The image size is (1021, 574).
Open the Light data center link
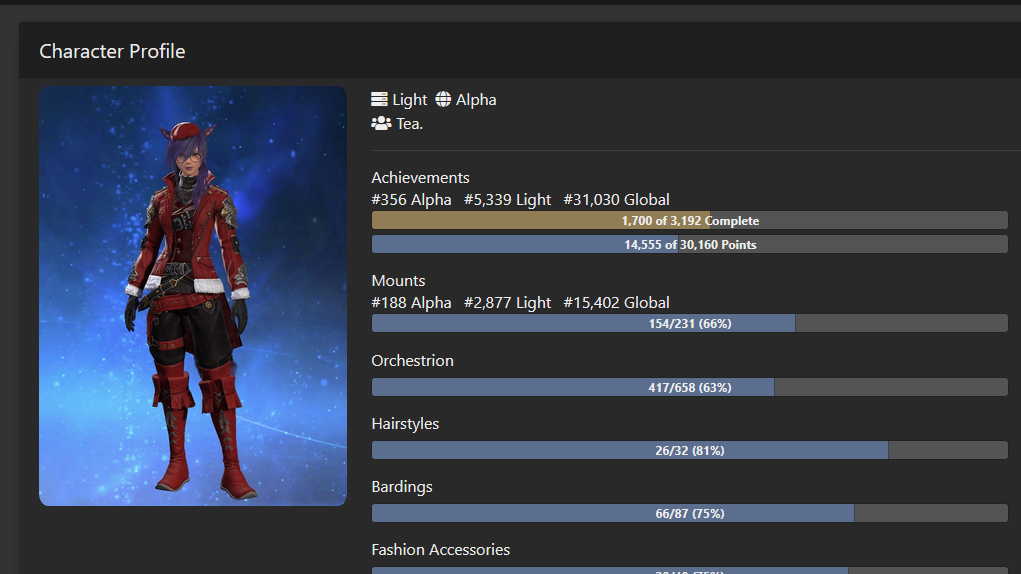click(410, 100)
